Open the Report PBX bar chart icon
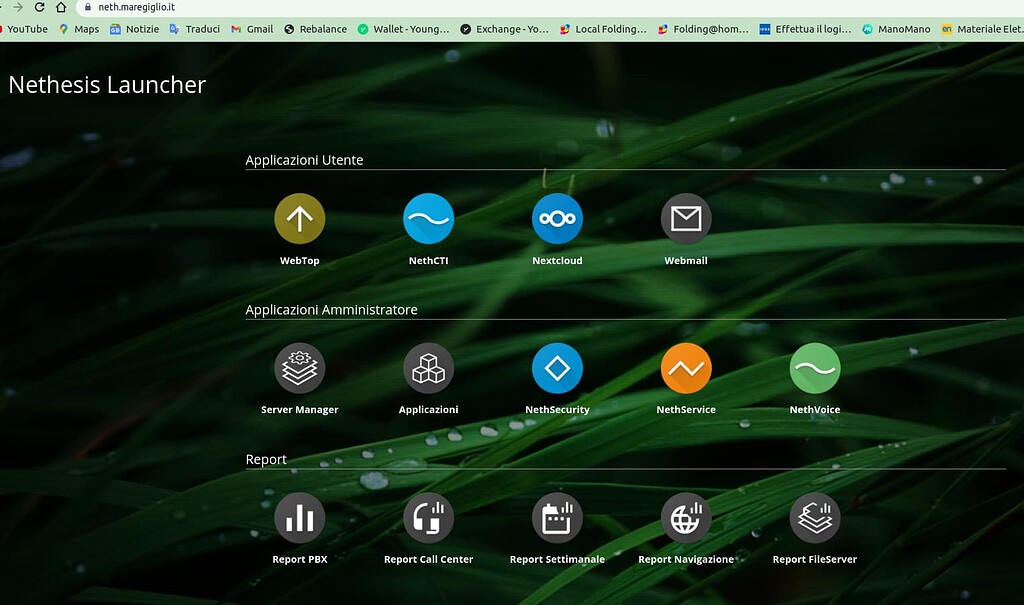 (x=300, y=517)
